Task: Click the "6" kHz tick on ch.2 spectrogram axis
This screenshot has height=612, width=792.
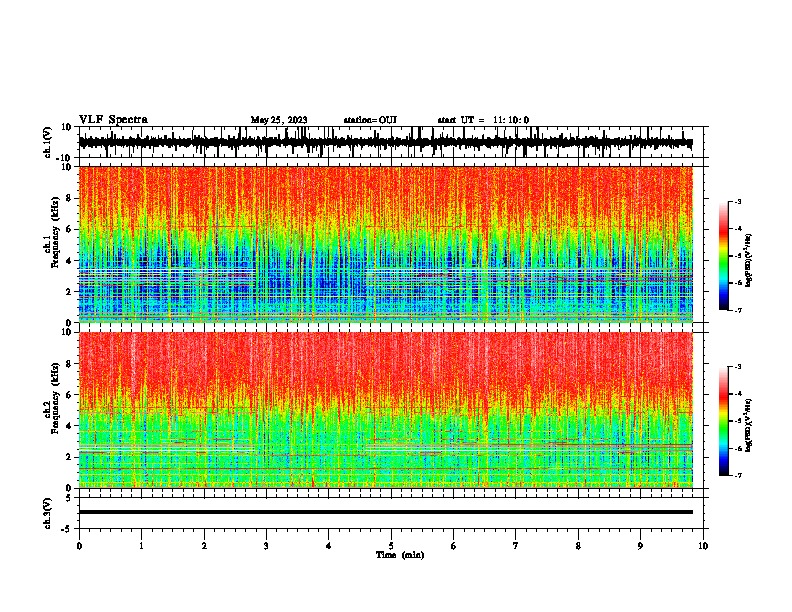Action: point(69,395)
